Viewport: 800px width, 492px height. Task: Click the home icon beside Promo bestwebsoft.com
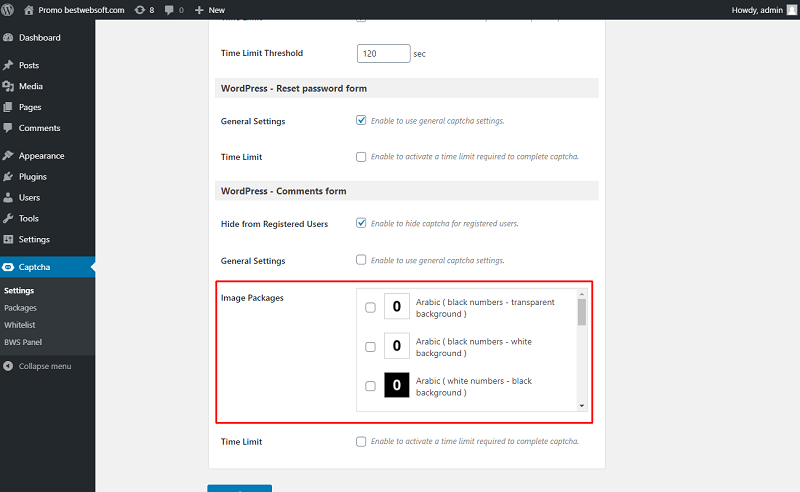29,10
